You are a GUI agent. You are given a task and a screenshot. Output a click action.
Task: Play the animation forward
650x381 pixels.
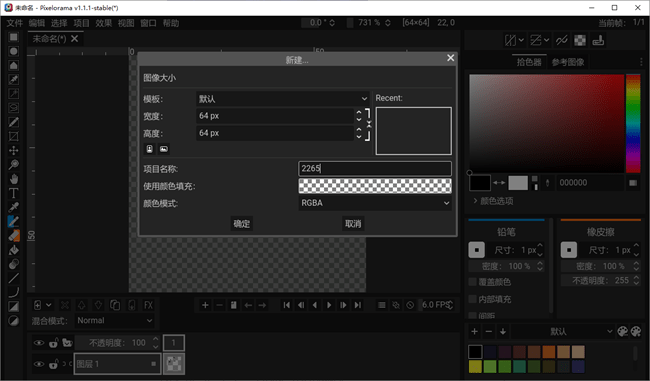coord(329,305)
